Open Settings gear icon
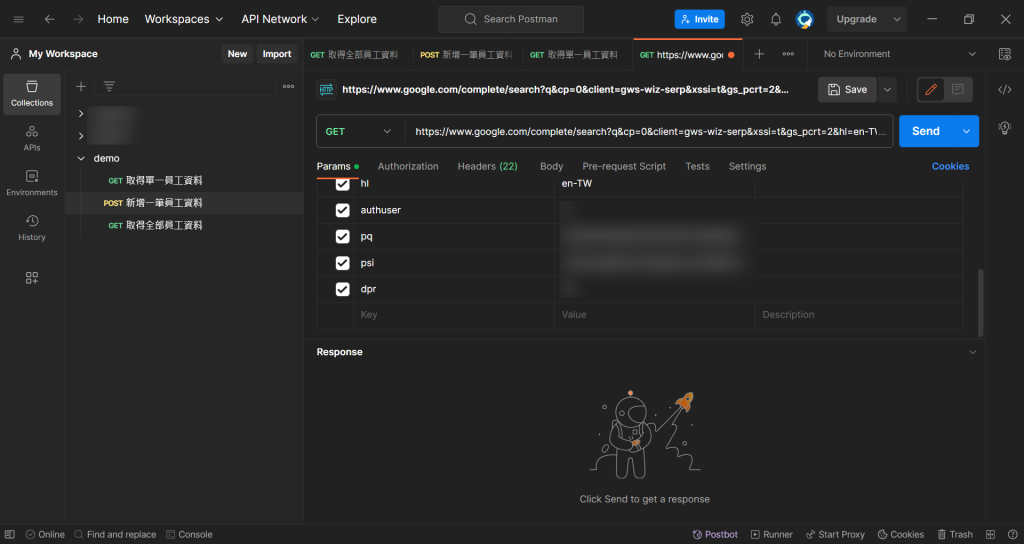This screenshot has width=1024, height=544. (x=747, y=20)
